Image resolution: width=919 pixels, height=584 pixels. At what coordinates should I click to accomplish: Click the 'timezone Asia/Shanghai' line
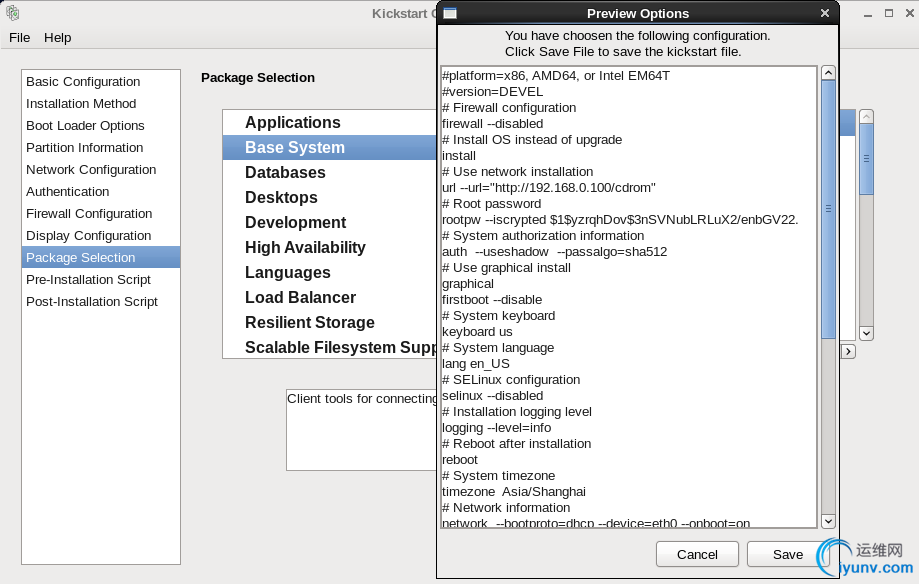click(x=513, y=492)
